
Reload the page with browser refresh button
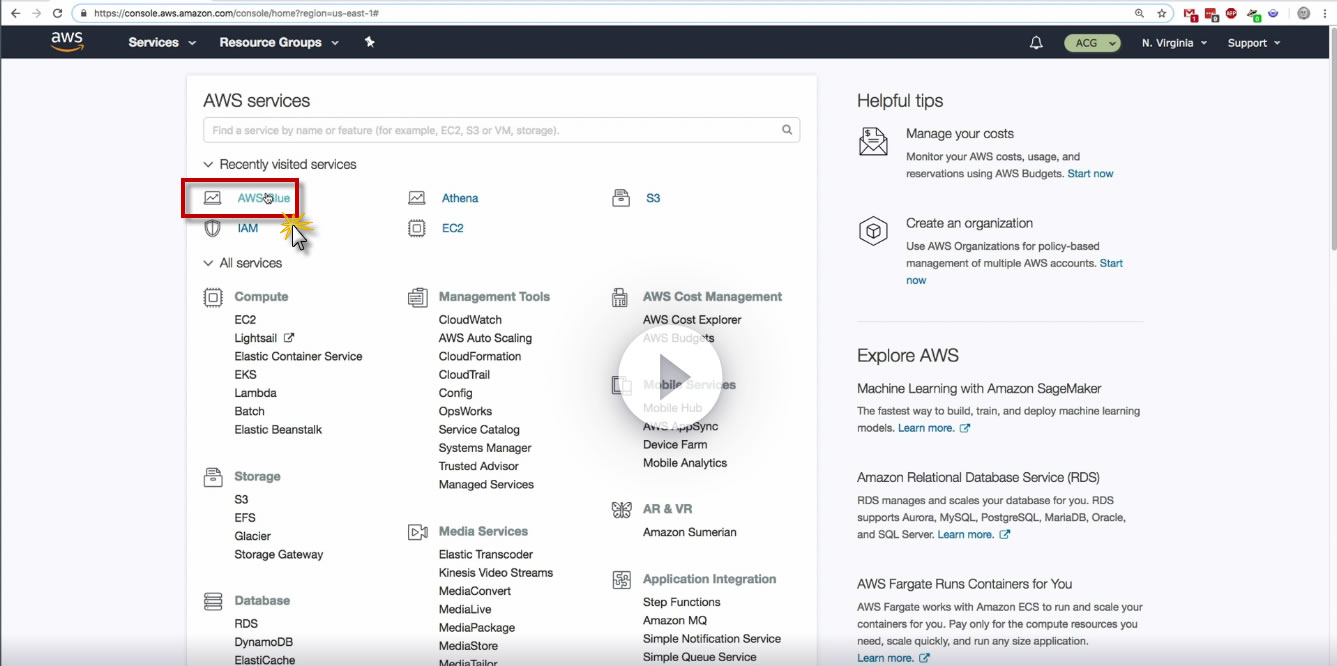[57, 13]
